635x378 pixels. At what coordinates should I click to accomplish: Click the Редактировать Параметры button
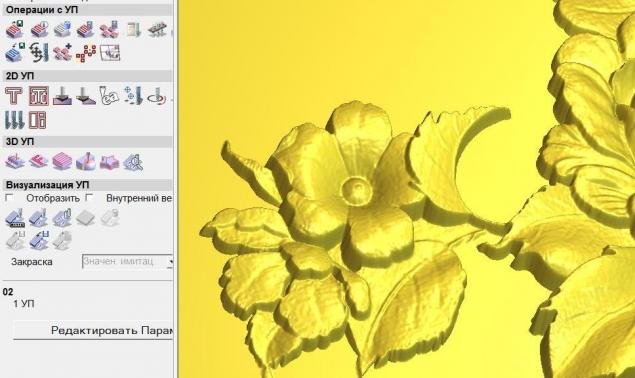(93, 331)
